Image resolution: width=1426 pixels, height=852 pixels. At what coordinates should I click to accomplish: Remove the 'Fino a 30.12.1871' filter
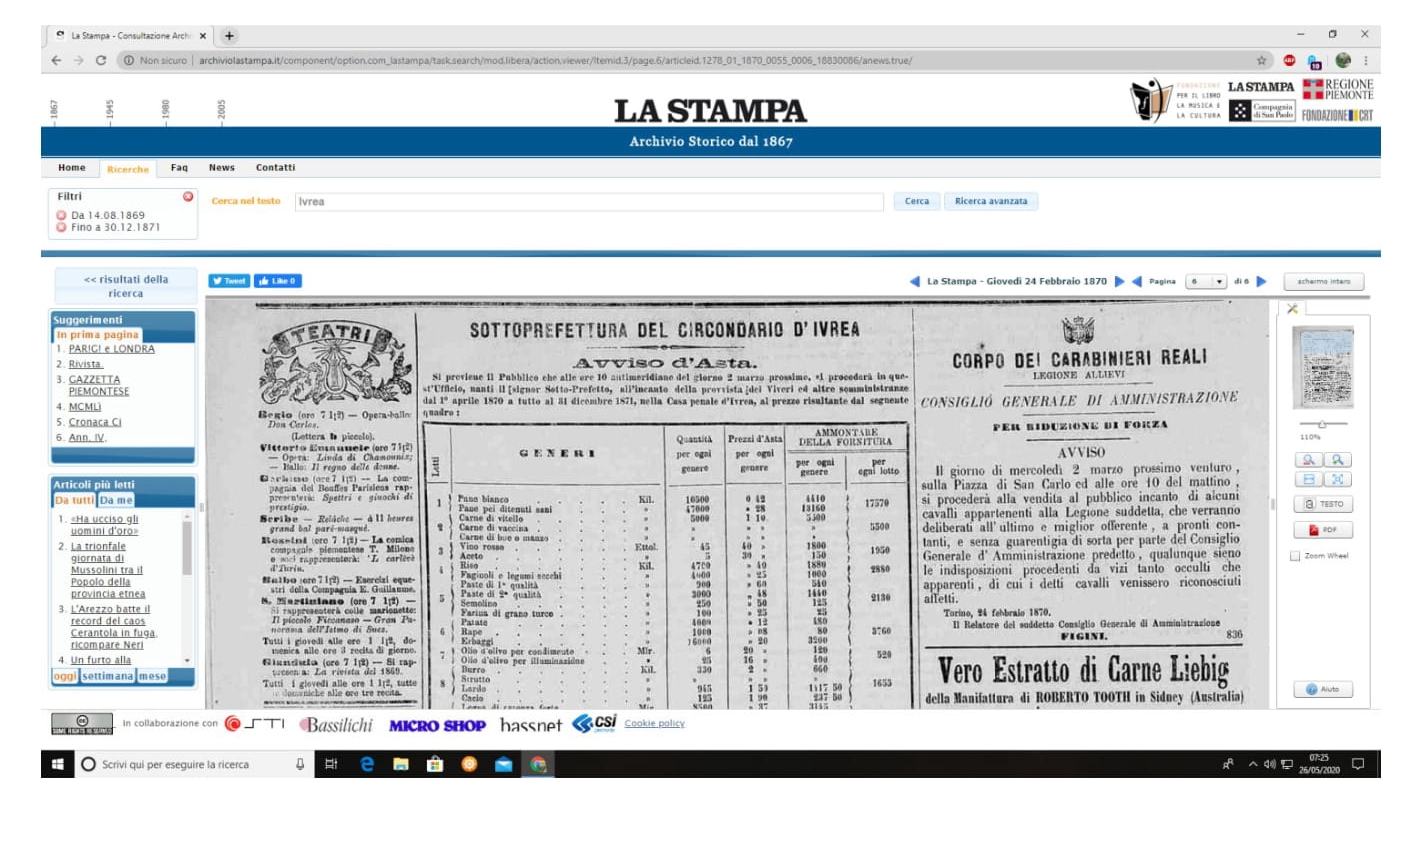(x=62, y=227)
